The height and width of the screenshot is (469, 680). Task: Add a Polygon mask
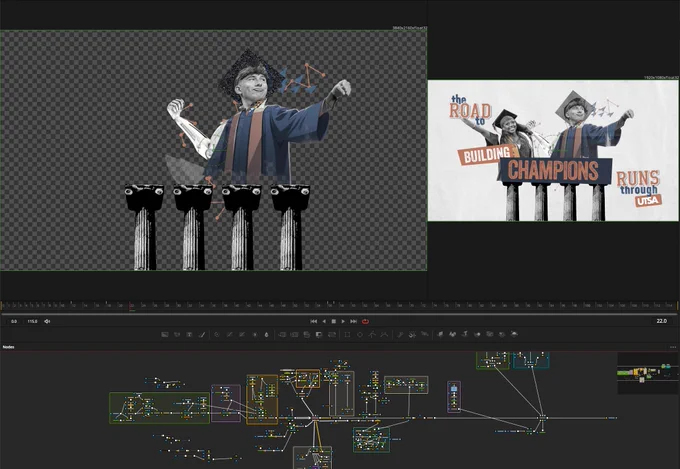pos(372,335)
